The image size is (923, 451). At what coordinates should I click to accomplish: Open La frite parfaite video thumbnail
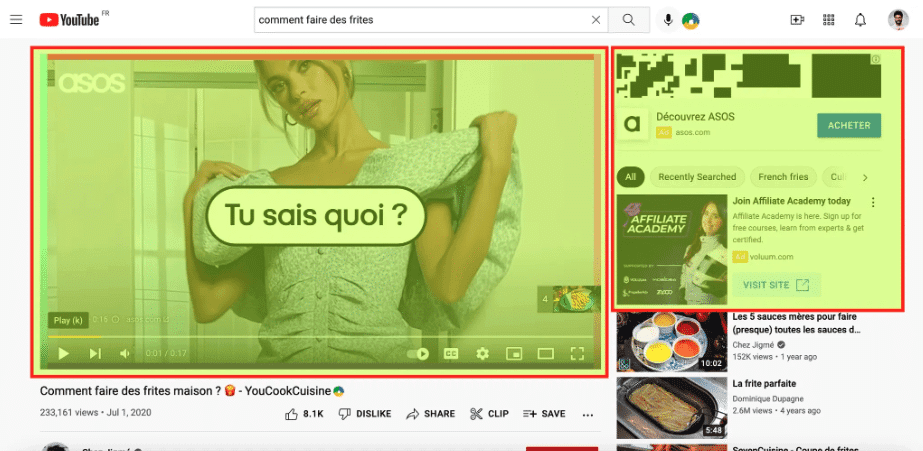[x=672, y=408]
